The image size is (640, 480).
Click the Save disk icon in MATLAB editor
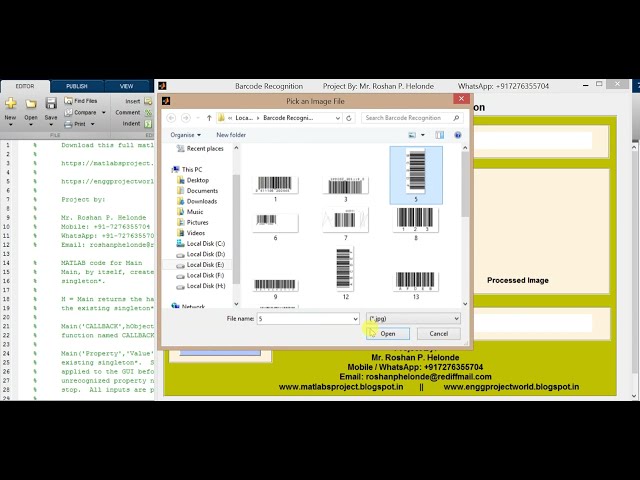[51, 103]
